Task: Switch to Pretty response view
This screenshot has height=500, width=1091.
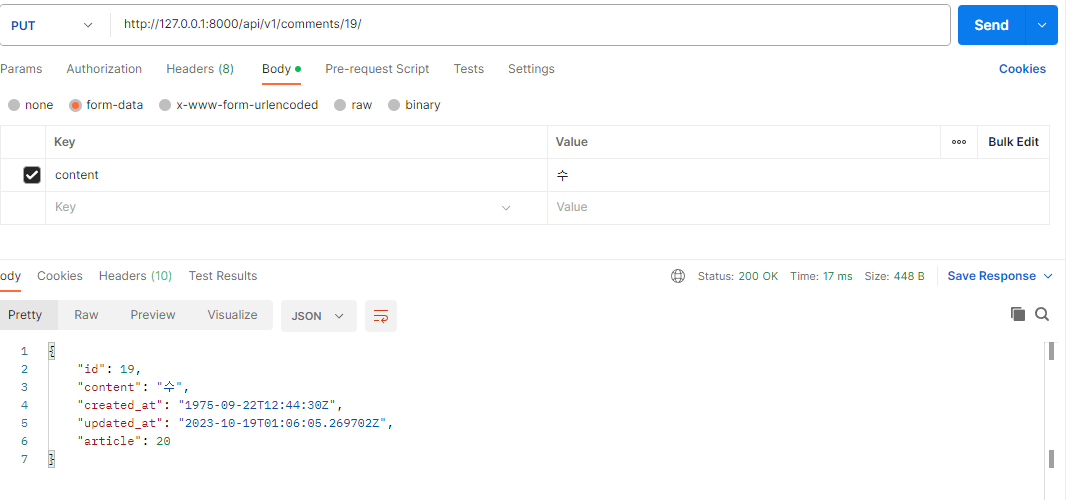Action: click(25, 315)
